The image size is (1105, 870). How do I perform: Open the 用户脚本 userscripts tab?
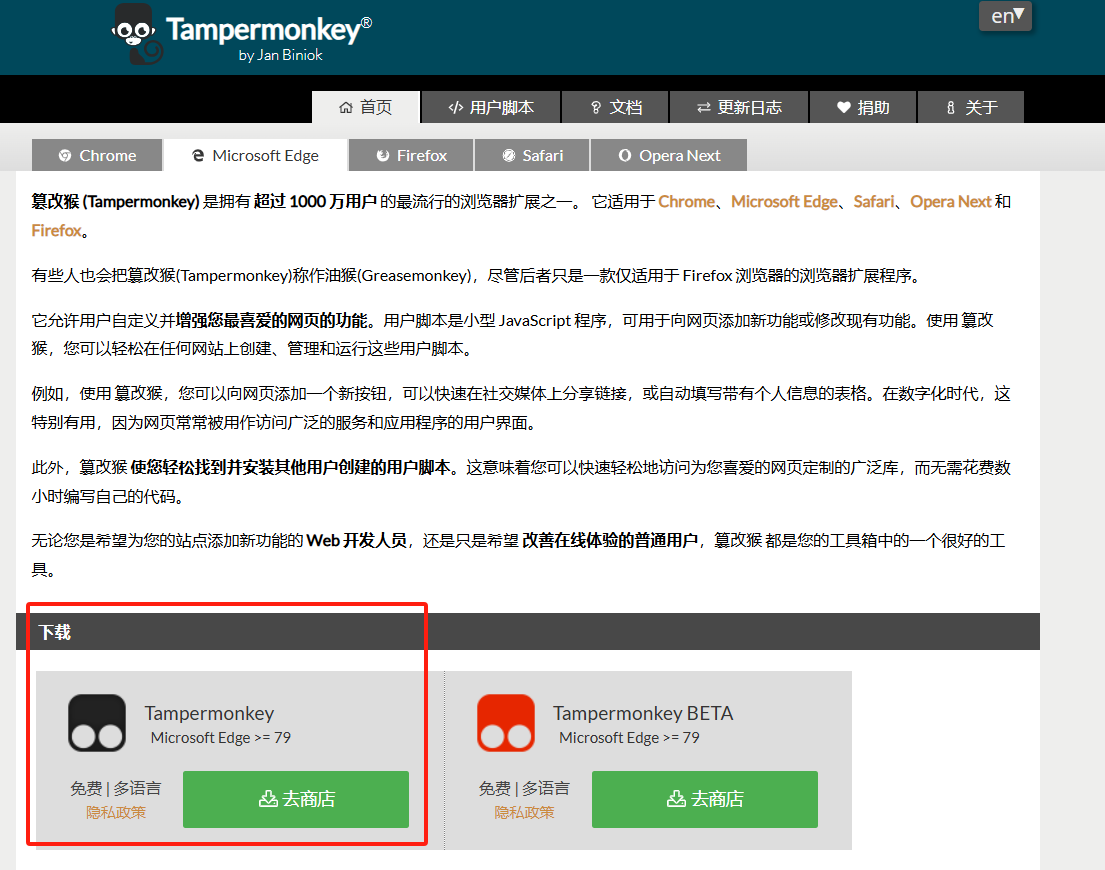click(x=491, y=107)
